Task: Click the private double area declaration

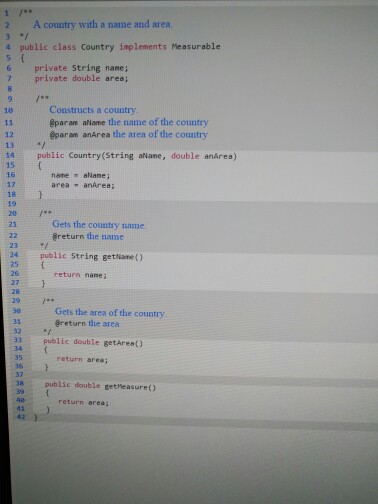Action: [81, 79]
